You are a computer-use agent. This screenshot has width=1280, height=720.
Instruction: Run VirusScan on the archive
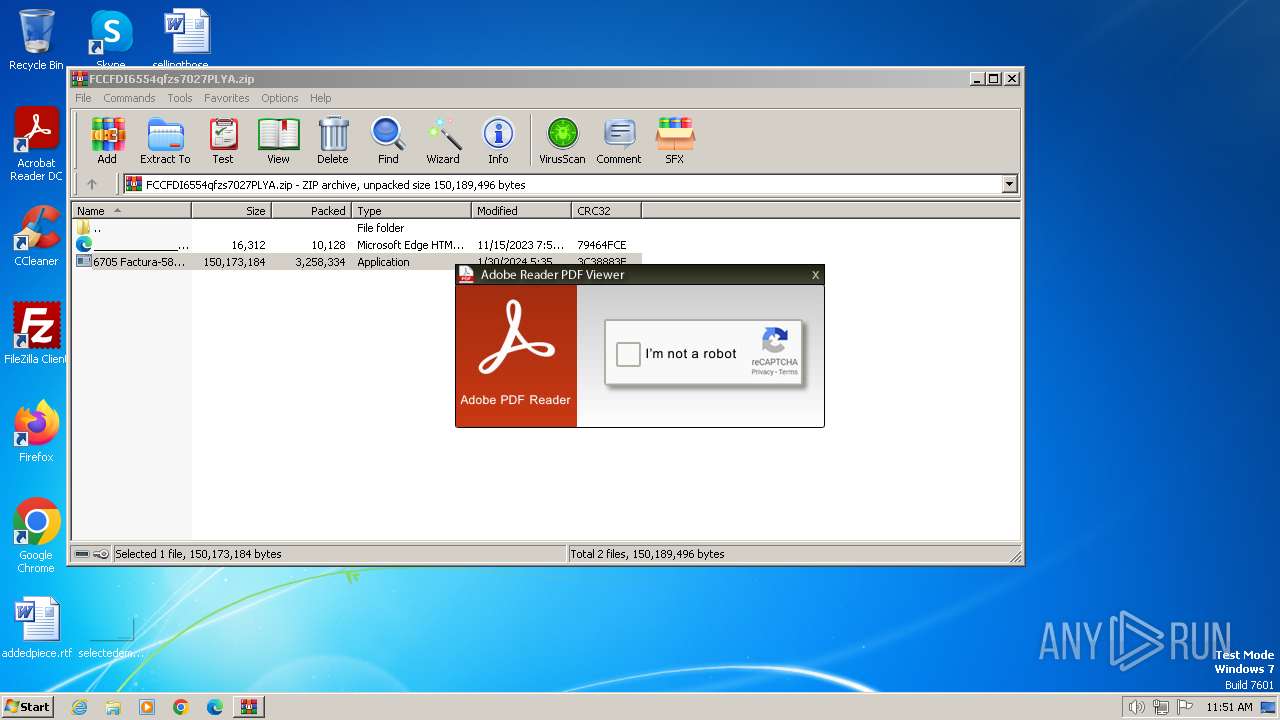tap(562, 140)
